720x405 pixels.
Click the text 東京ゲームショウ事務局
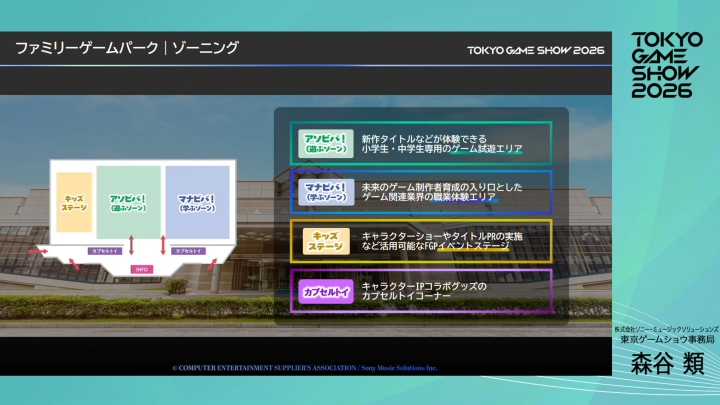(x=667, y=339)
